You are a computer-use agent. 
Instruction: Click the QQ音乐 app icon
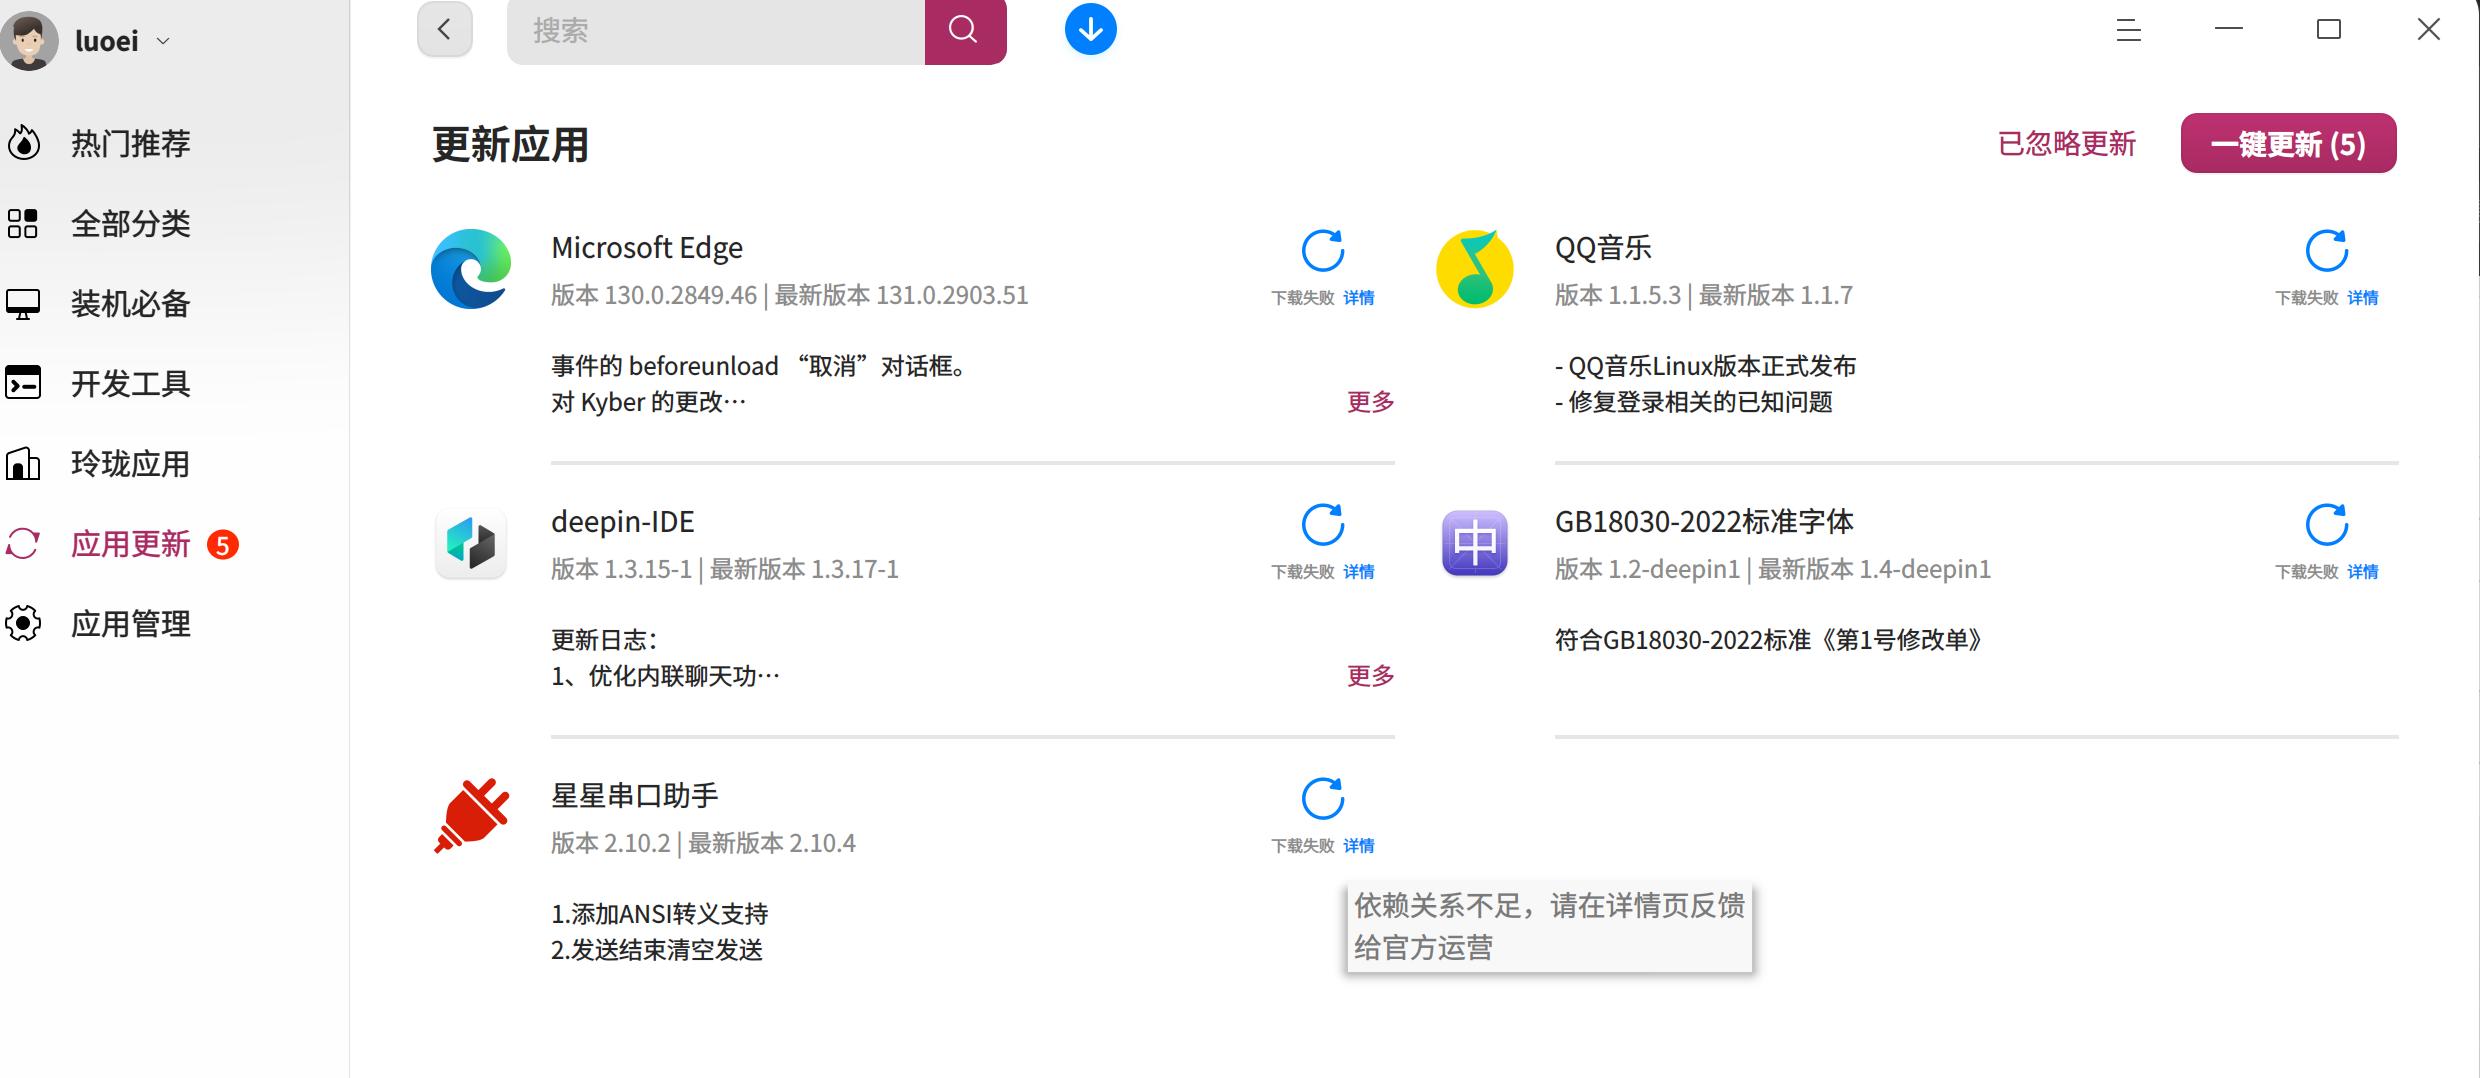tap(1475, 269)
